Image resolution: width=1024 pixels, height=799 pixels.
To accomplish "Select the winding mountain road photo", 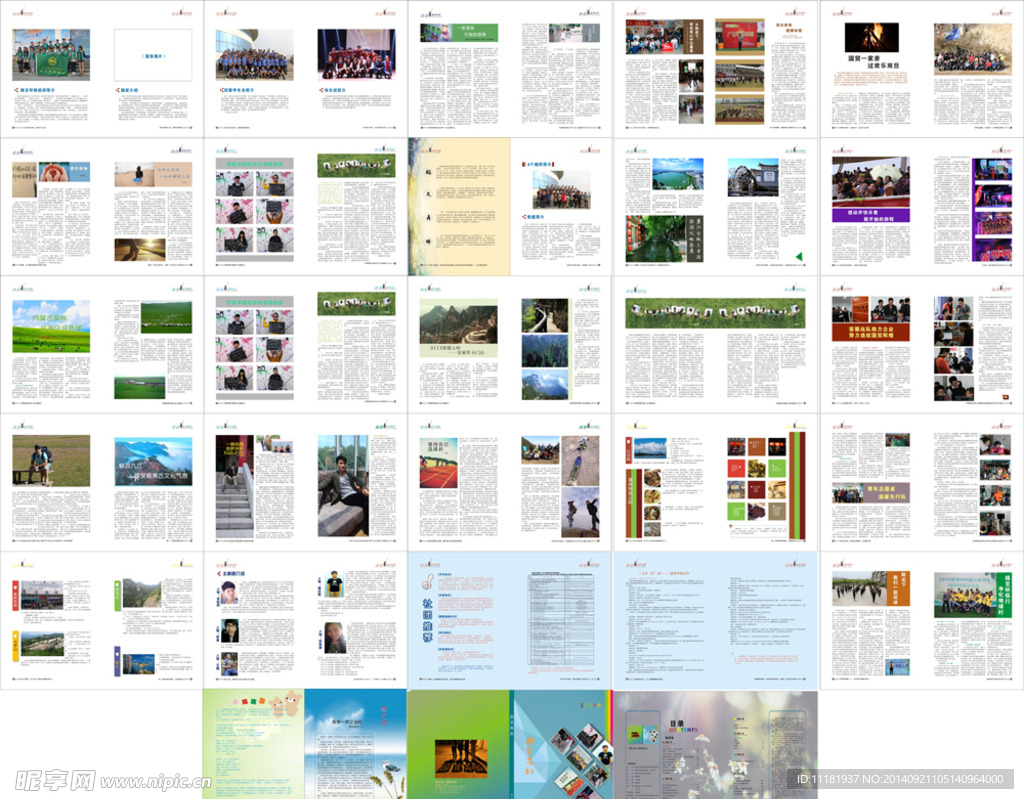I will click(x=458, y=323).
